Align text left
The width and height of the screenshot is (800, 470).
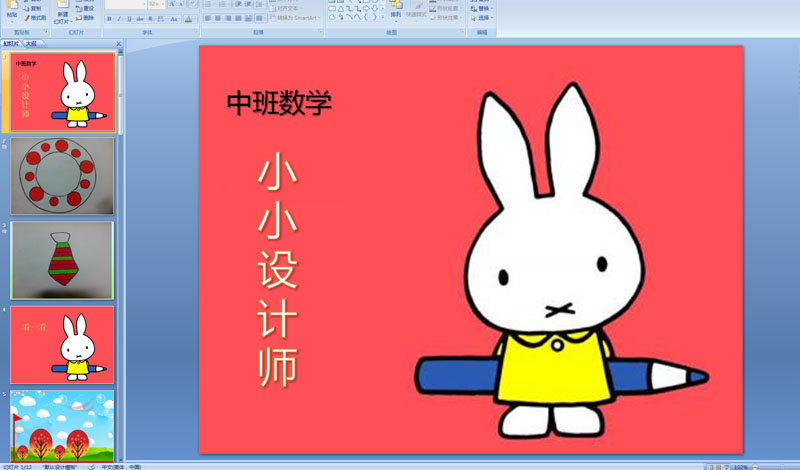click(x=208, y=18)
